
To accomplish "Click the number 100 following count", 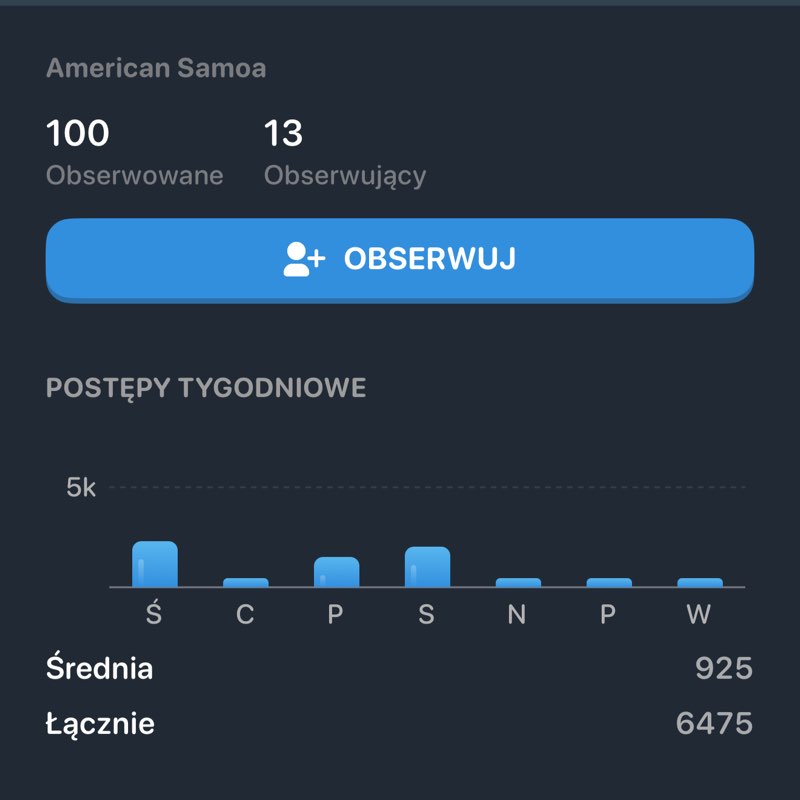I will pos(78,133).
